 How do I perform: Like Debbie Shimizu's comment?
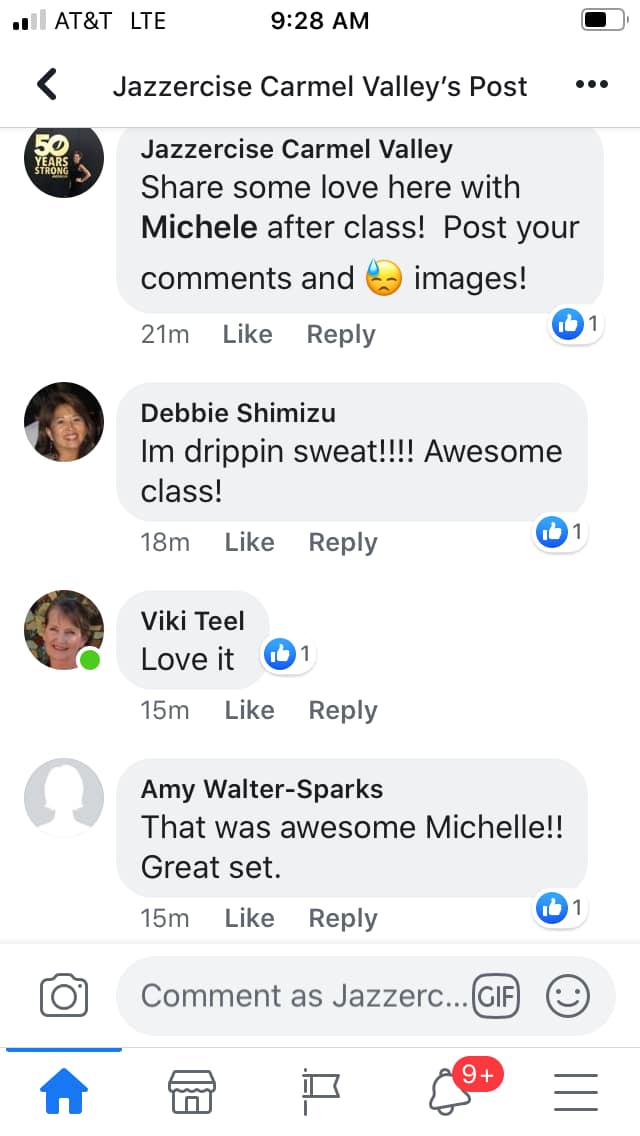249,542
